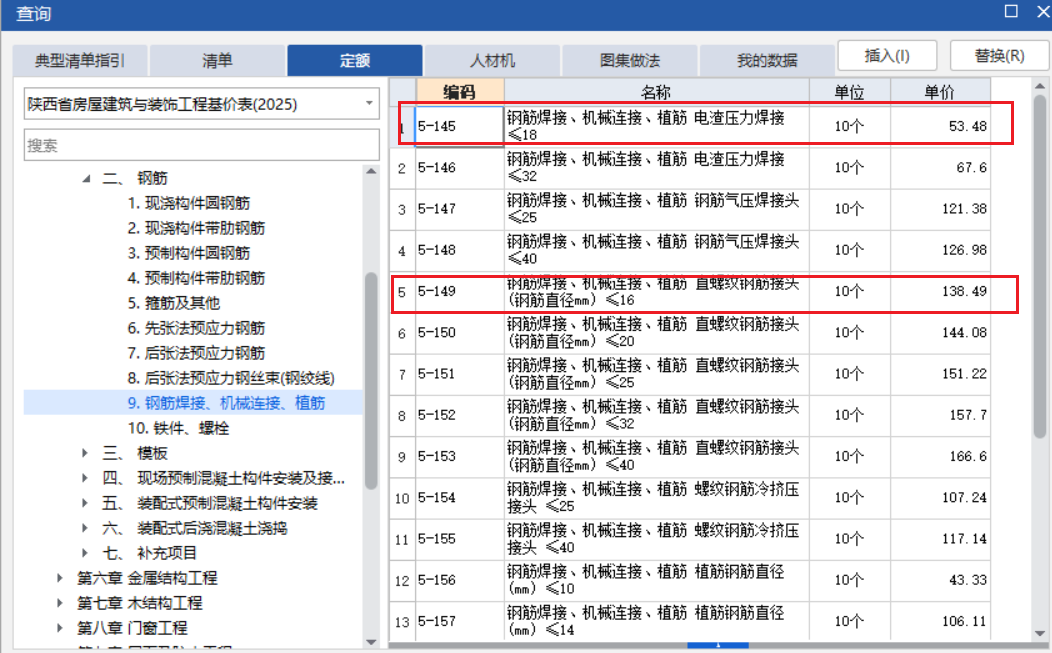This screenshot has width=1052, height=653.
Task: Switch to the 人材机 tab
Action: 491,60
